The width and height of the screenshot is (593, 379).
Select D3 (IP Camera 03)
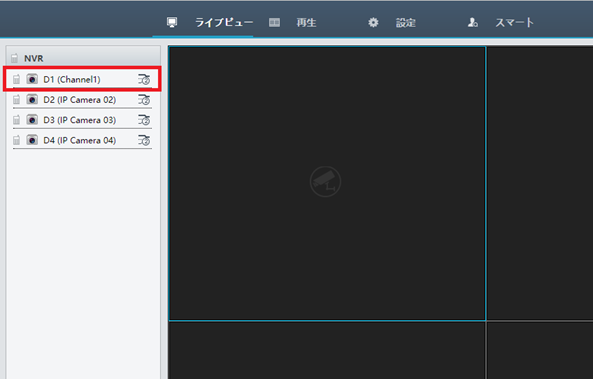pos(79,120)
